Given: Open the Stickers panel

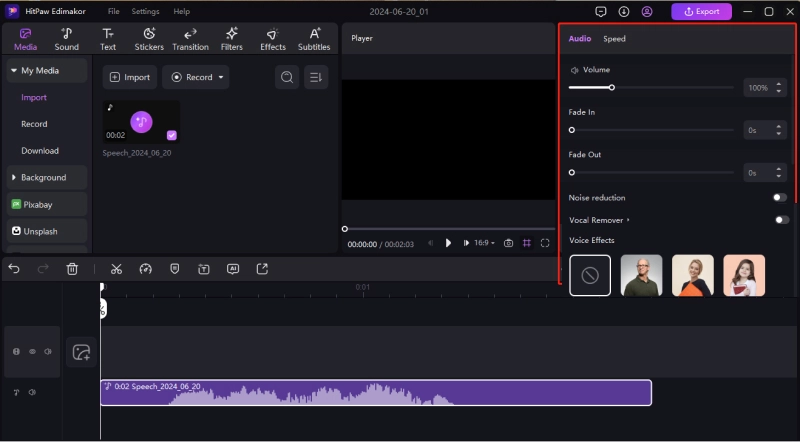Looking at the screenshot, I should click(149, 39).
